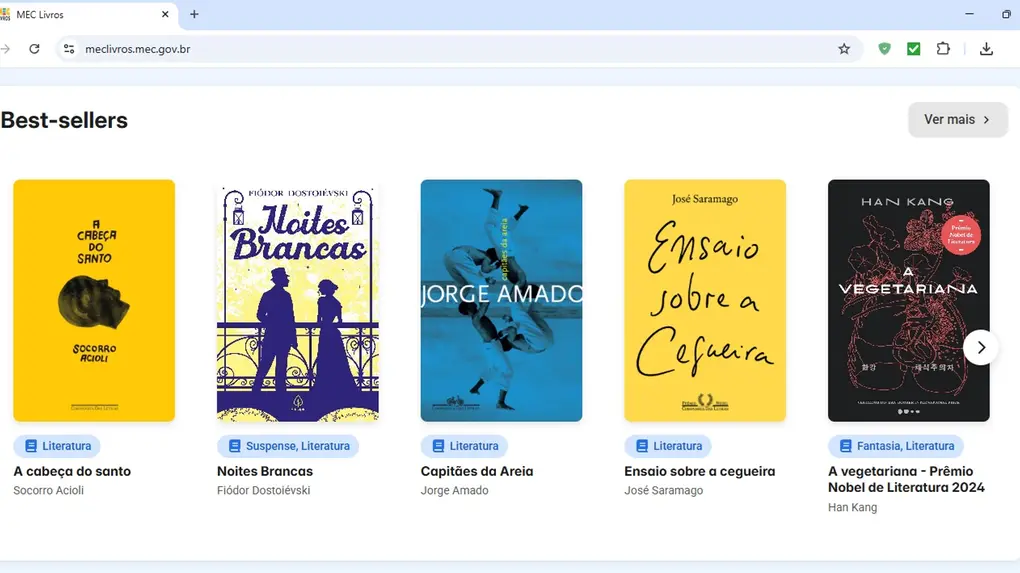Click the Ver mais button
The width and height of the screenshot is (1020, 573).
coord(957,120)
